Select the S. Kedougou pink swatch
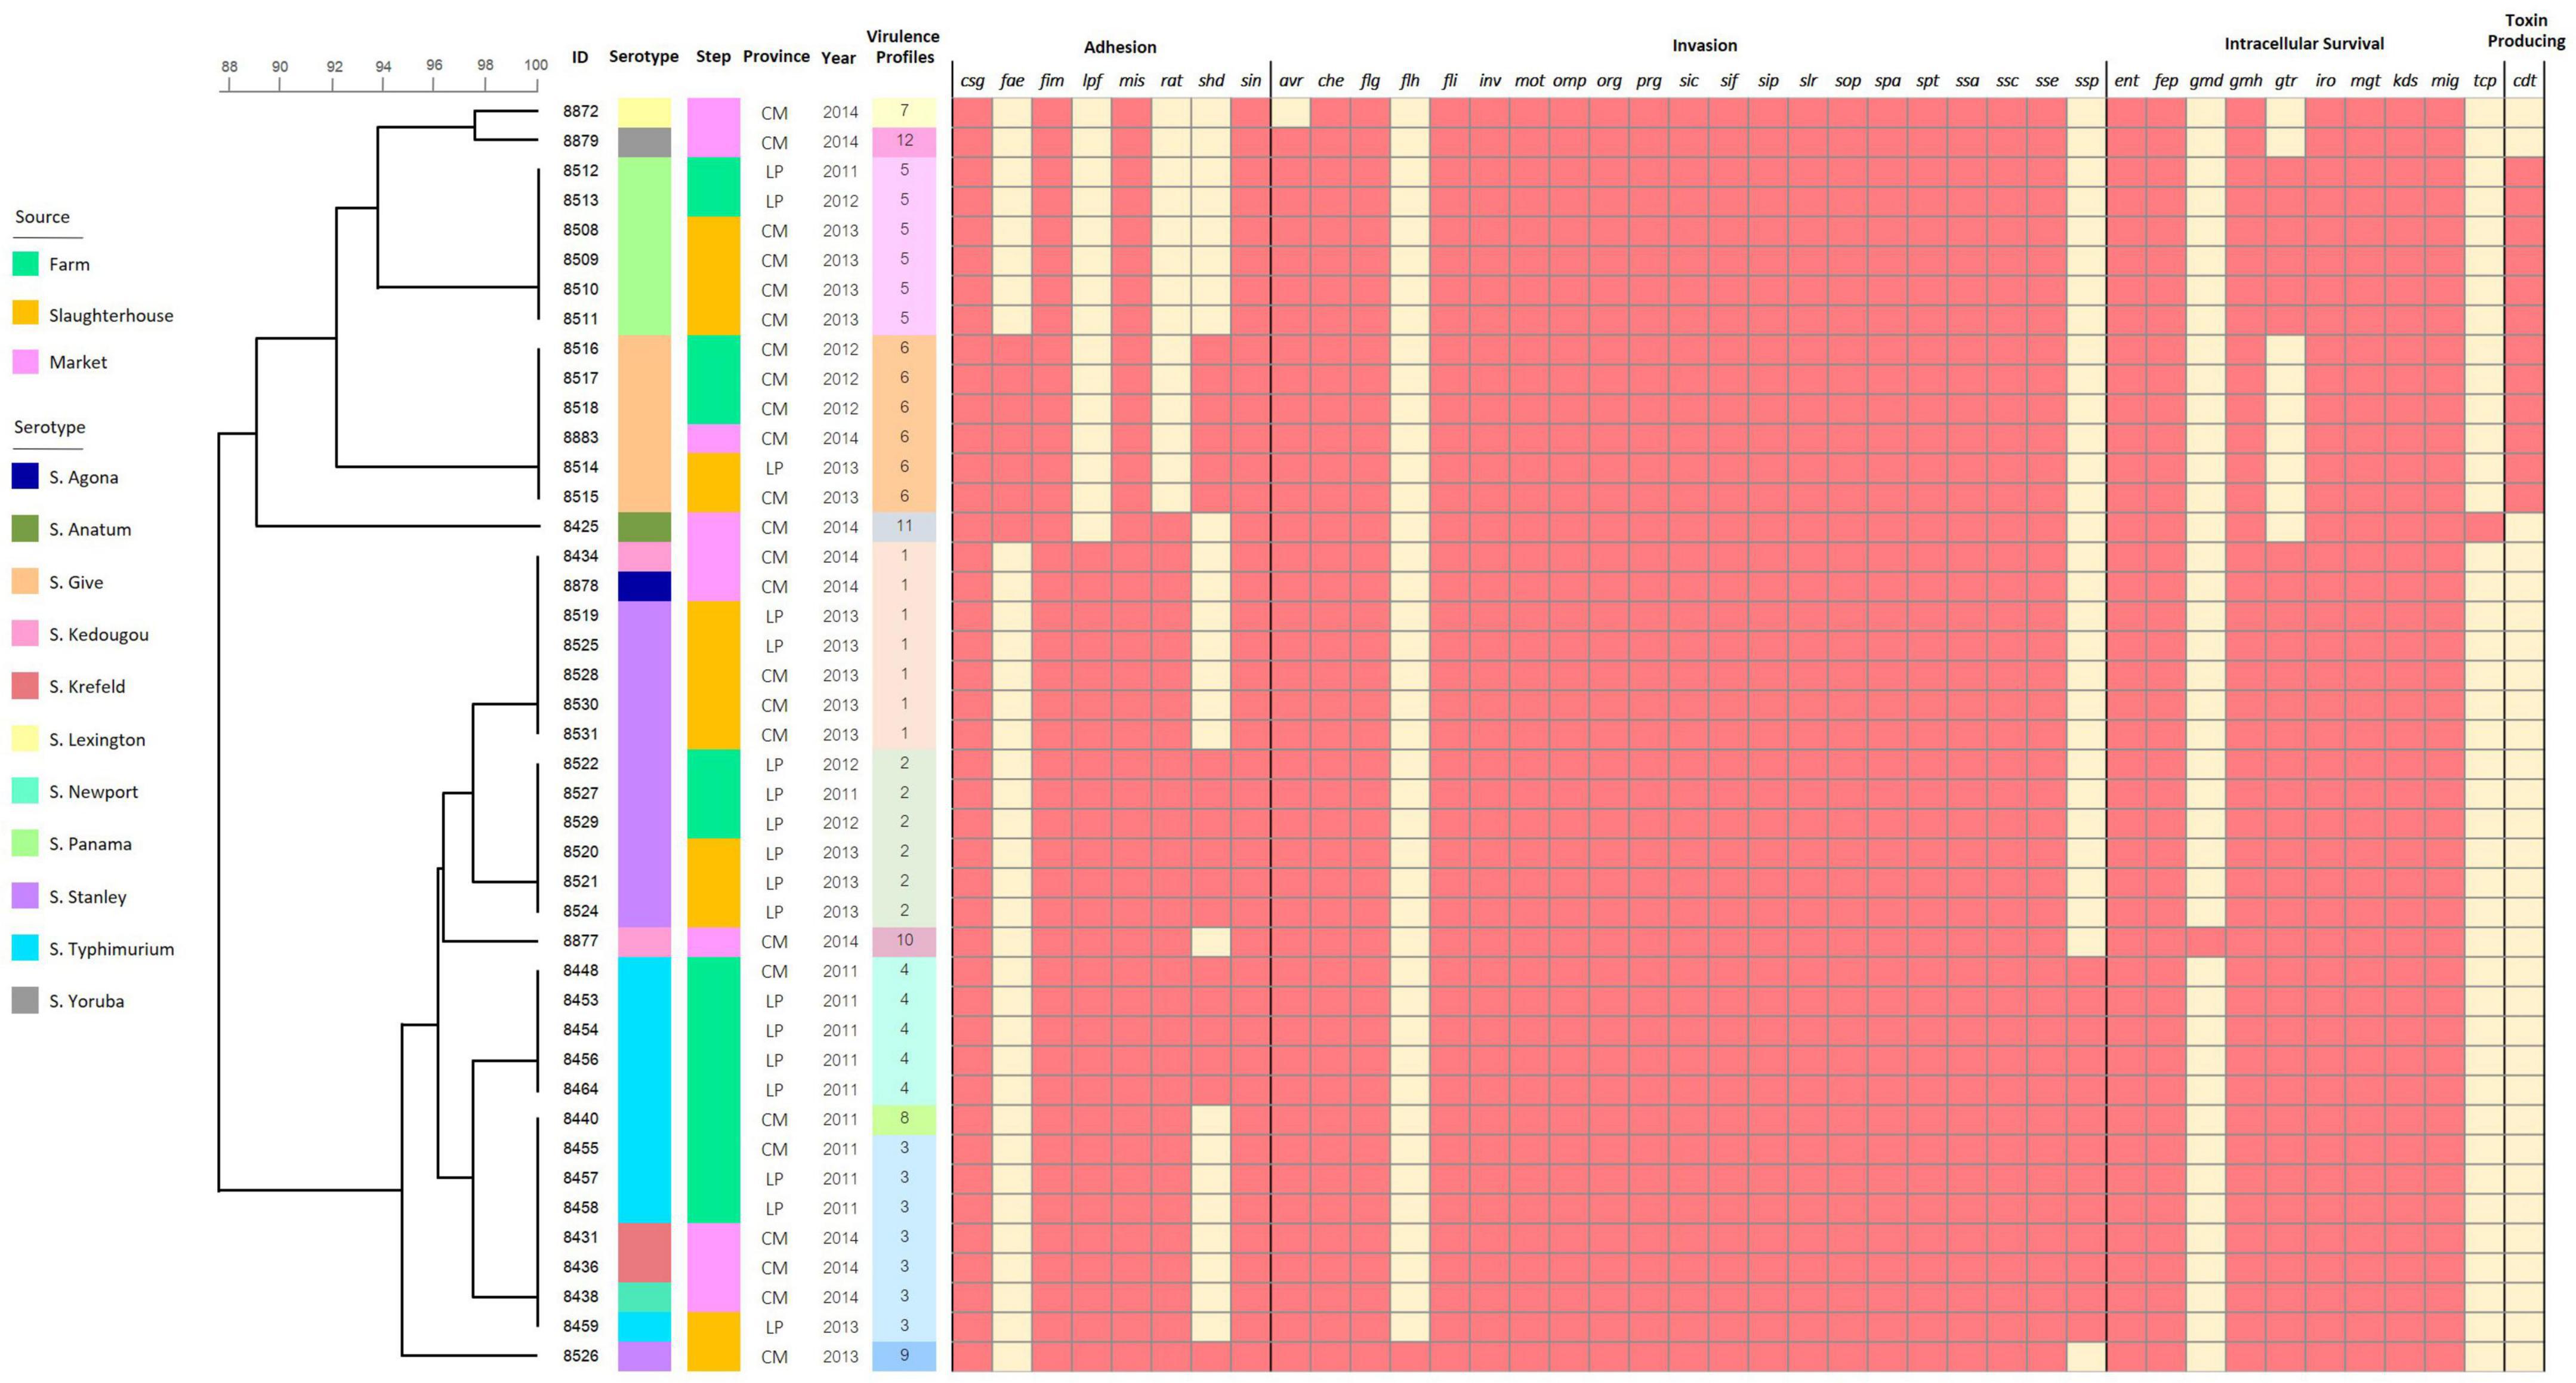This screenshot has height=1383, width=2576. tap(25, 633)
